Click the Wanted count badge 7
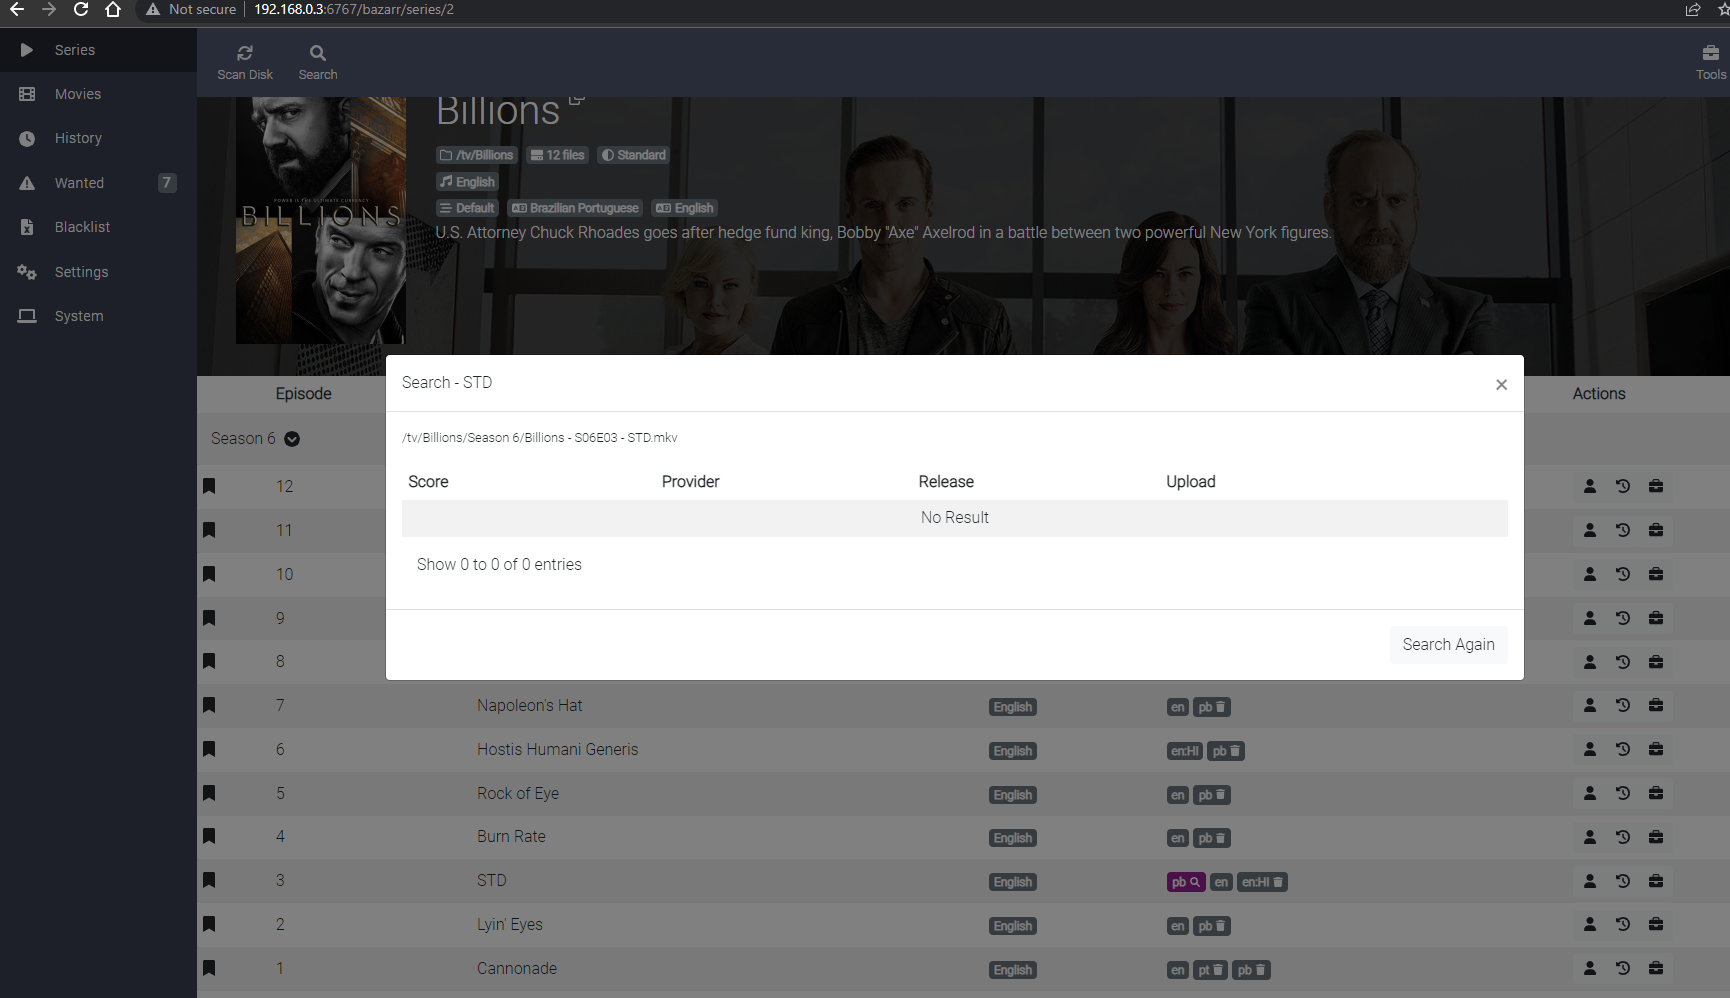The width and height of the screenshot is (1730, 998). point(167,183)
